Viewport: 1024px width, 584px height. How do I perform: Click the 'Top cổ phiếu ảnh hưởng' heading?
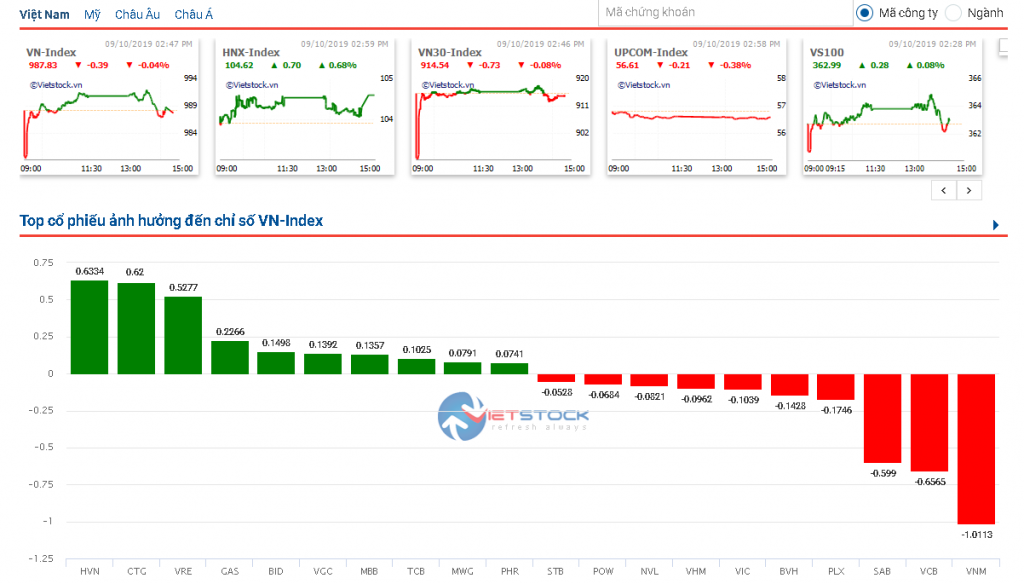[x=171, y=221]
